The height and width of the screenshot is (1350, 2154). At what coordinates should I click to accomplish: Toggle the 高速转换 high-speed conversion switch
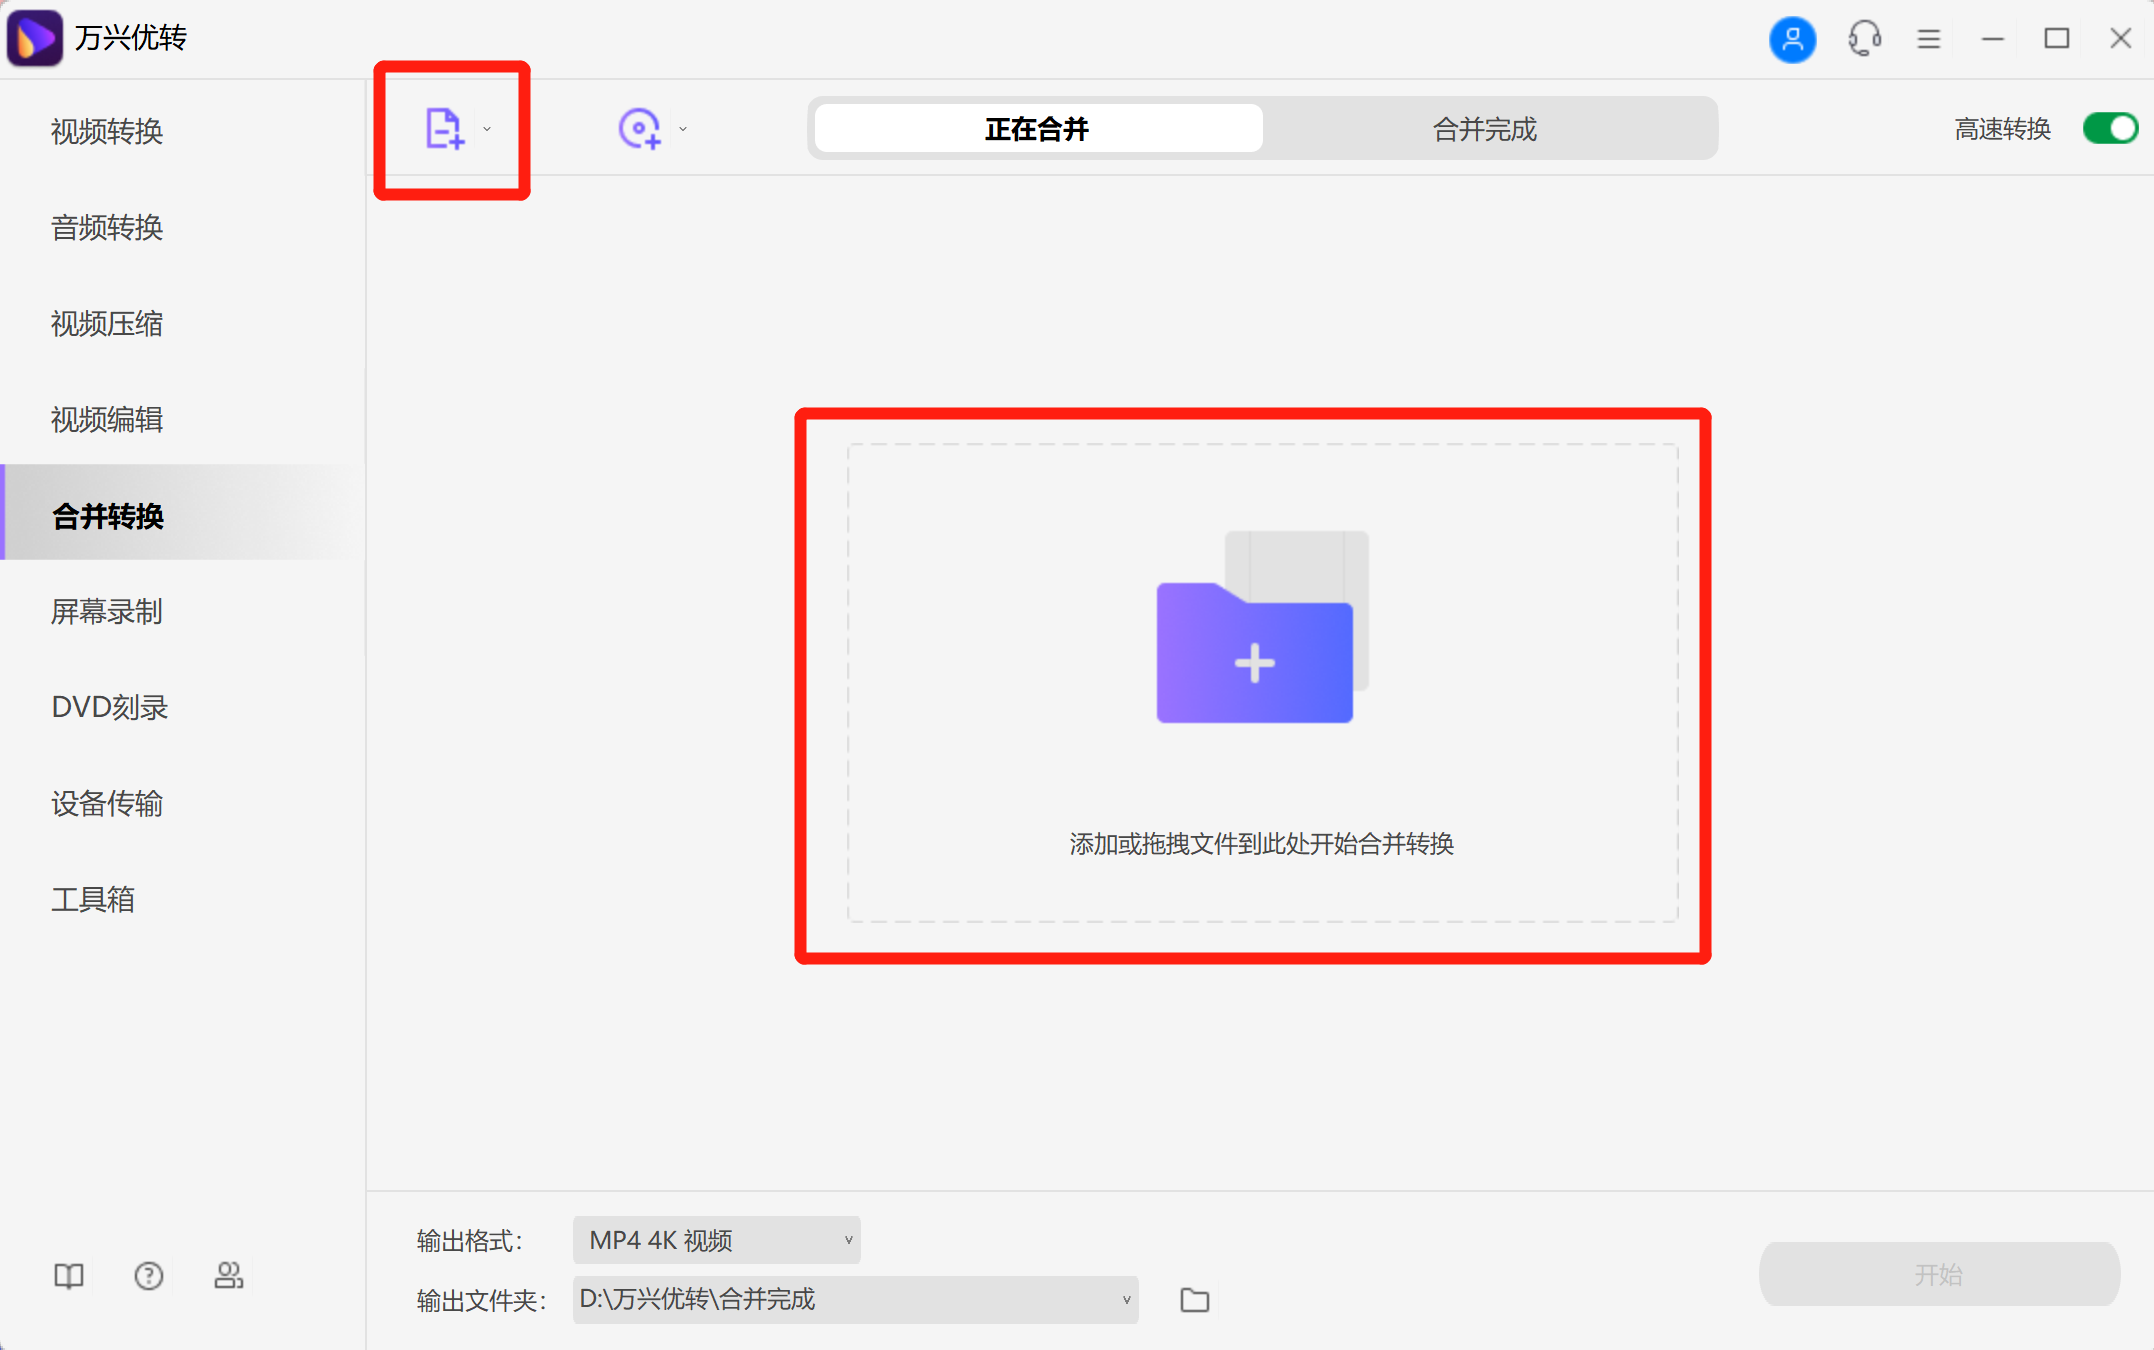click(2109, 128)
